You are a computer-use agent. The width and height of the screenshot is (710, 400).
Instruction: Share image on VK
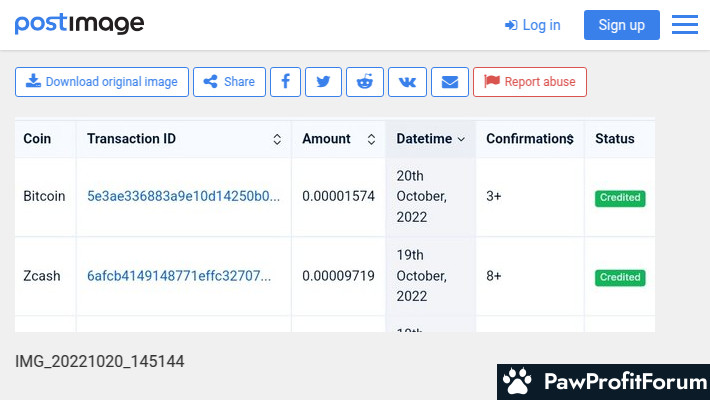pos(407,82)
